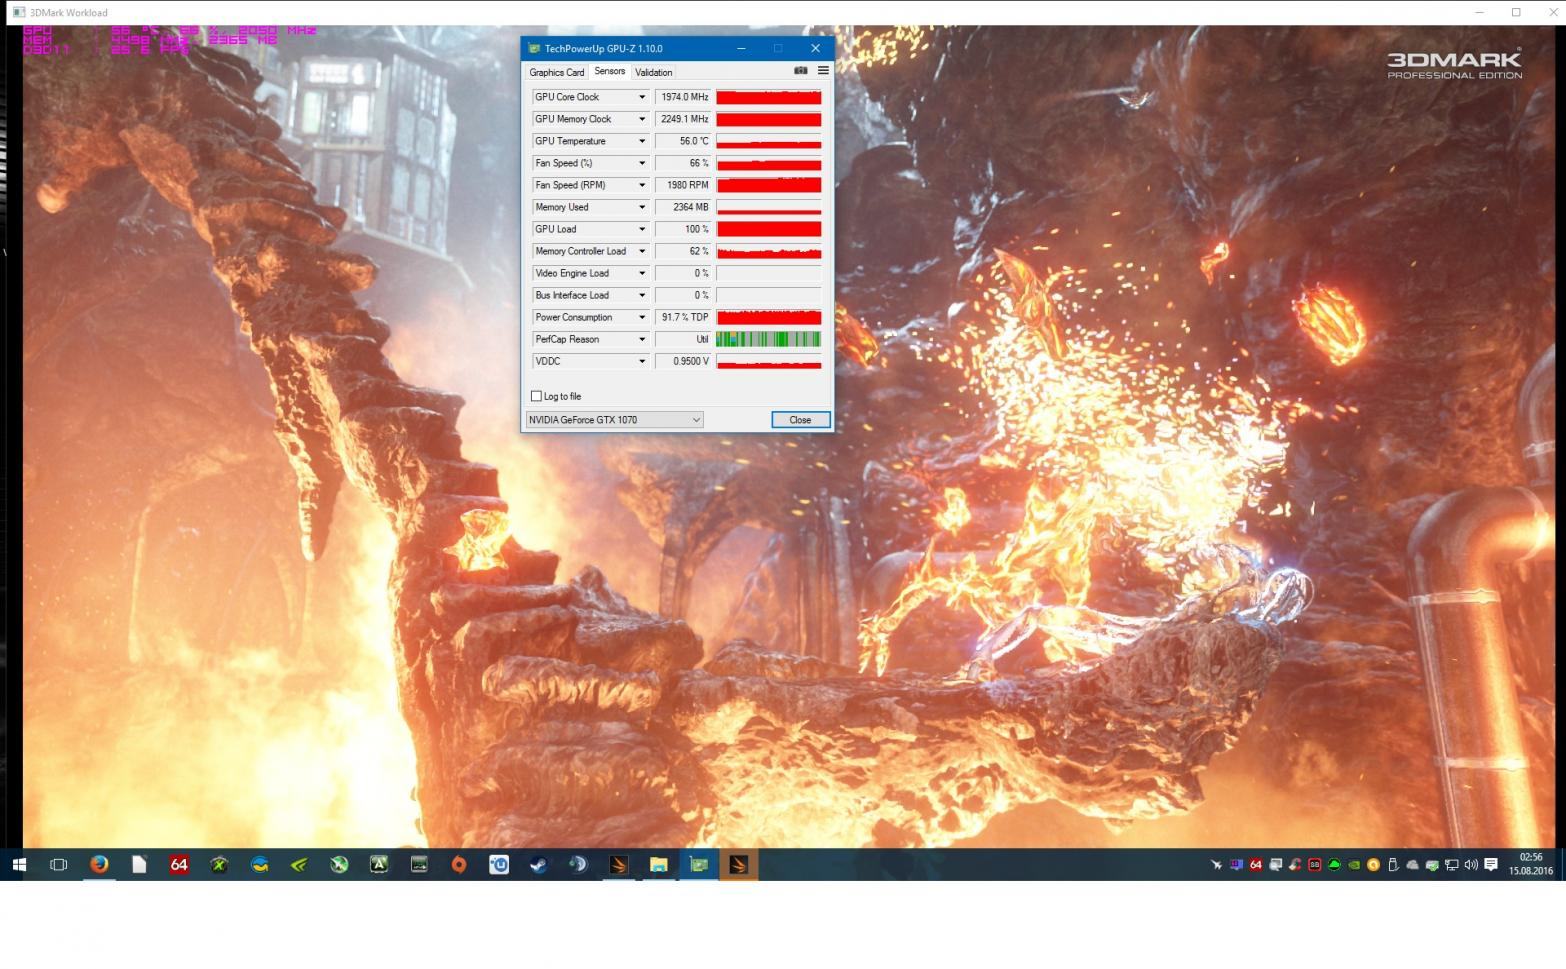Click the PerfCap Reason green graph
The height and width of the screenshot is (969, 1566).
tap(768, 339)
